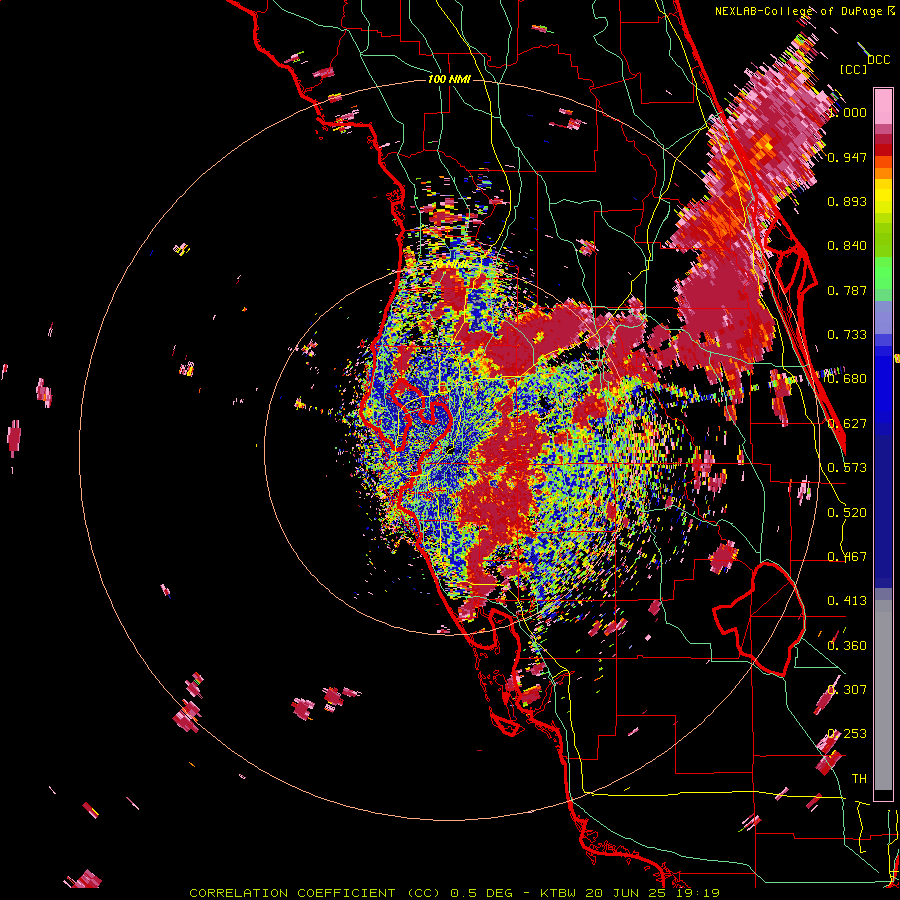This screenshot has width=900, height=900.
Task: Pick the yellow segment of the color bar
Action: [883, 195]
